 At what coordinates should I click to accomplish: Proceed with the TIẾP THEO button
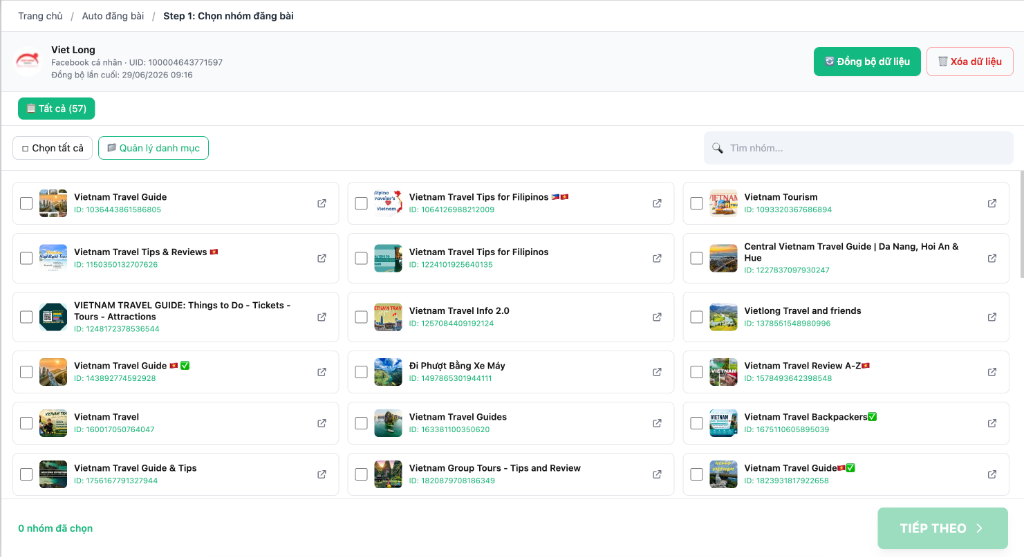click(x=942, y=528)
